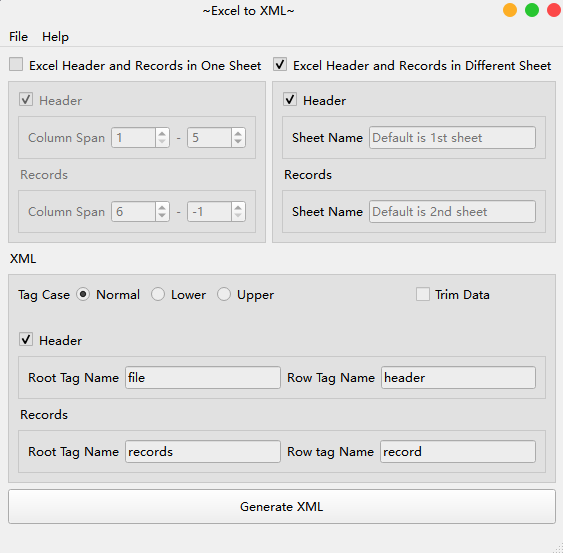The height and width of the screenshot is (553, 563).
Task: Choose Normal tag case radio button
Action: [x=83, y=294]
